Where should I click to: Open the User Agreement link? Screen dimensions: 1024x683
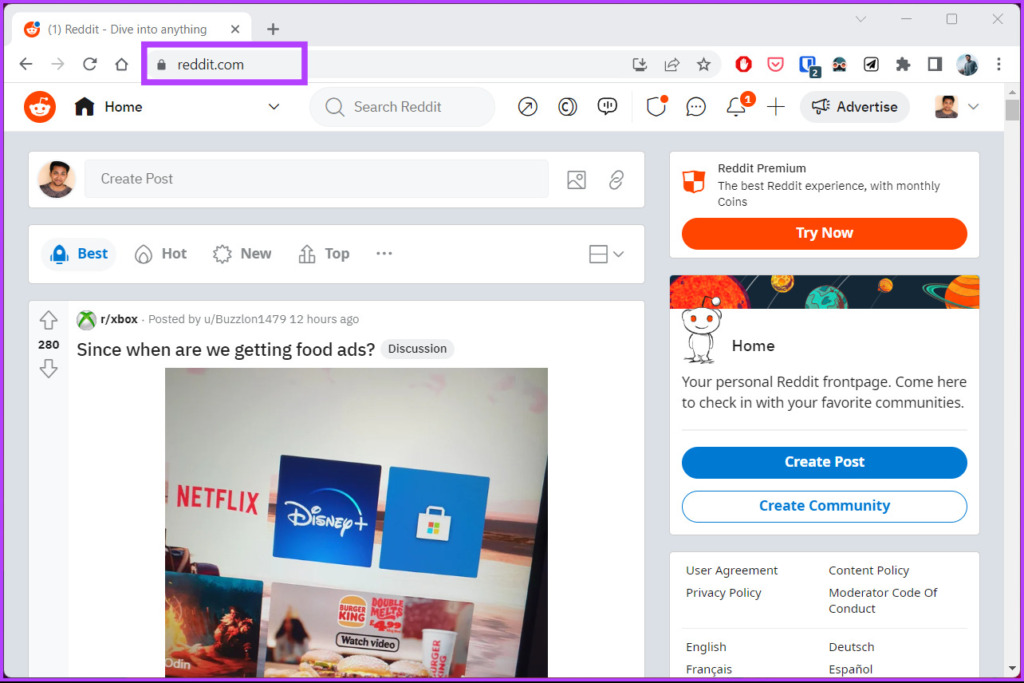[x=731, y=571]
